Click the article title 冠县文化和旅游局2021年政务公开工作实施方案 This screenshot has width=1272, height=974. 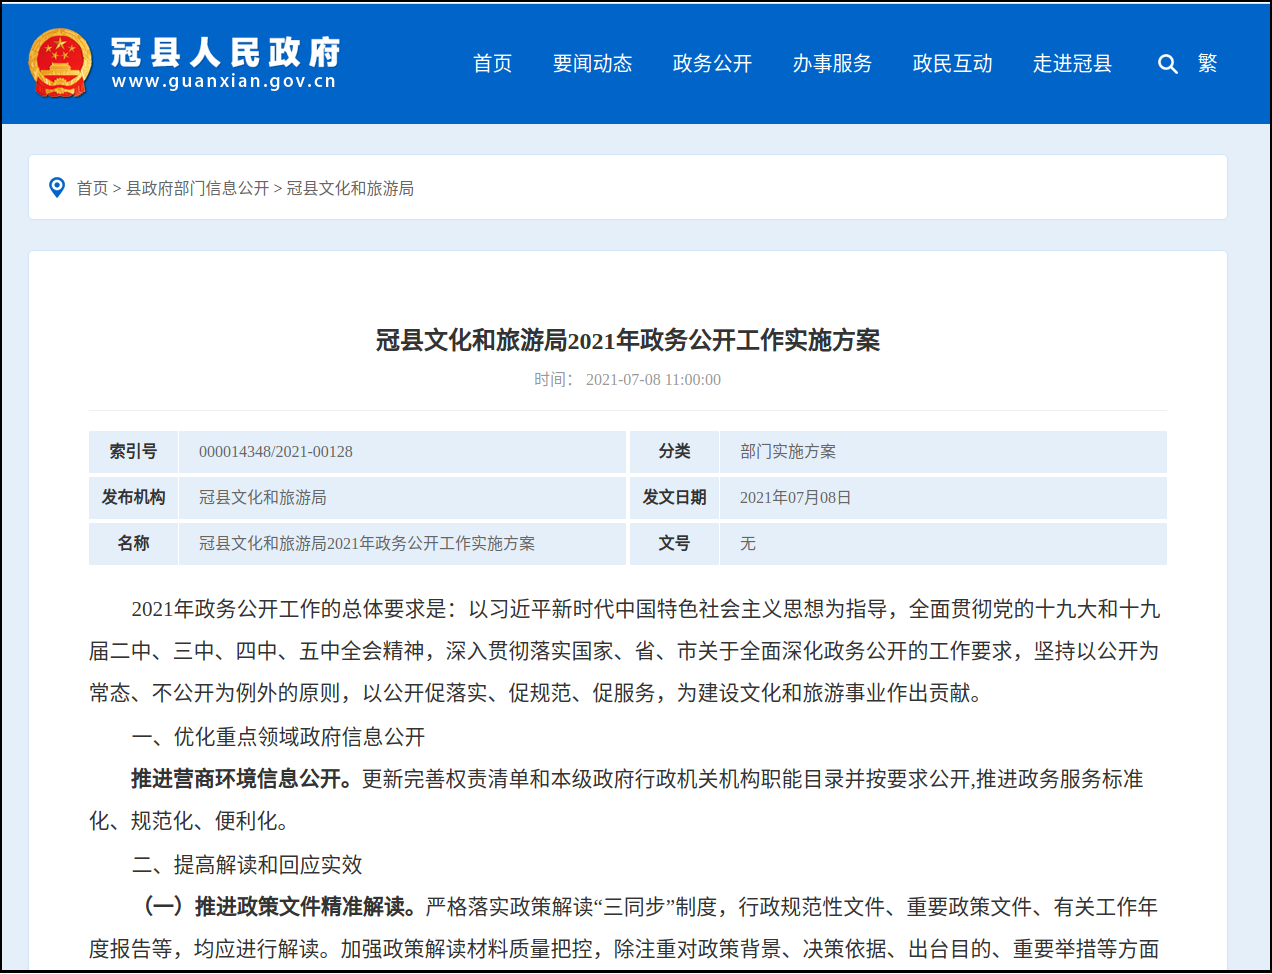(628, 340)
